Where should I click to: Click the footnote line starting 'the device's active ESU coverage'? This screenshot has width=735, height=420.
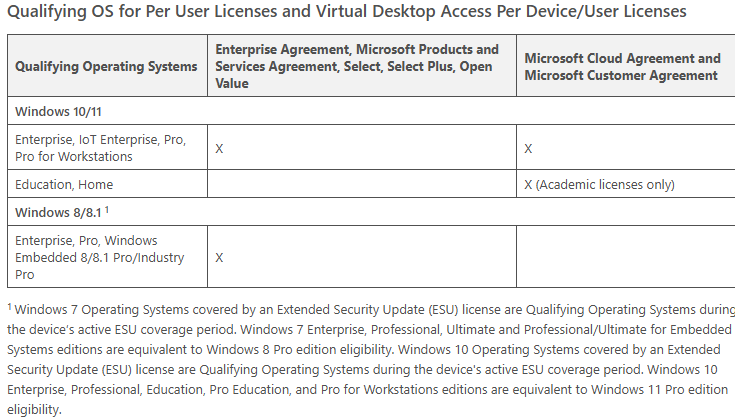[369, 330]
